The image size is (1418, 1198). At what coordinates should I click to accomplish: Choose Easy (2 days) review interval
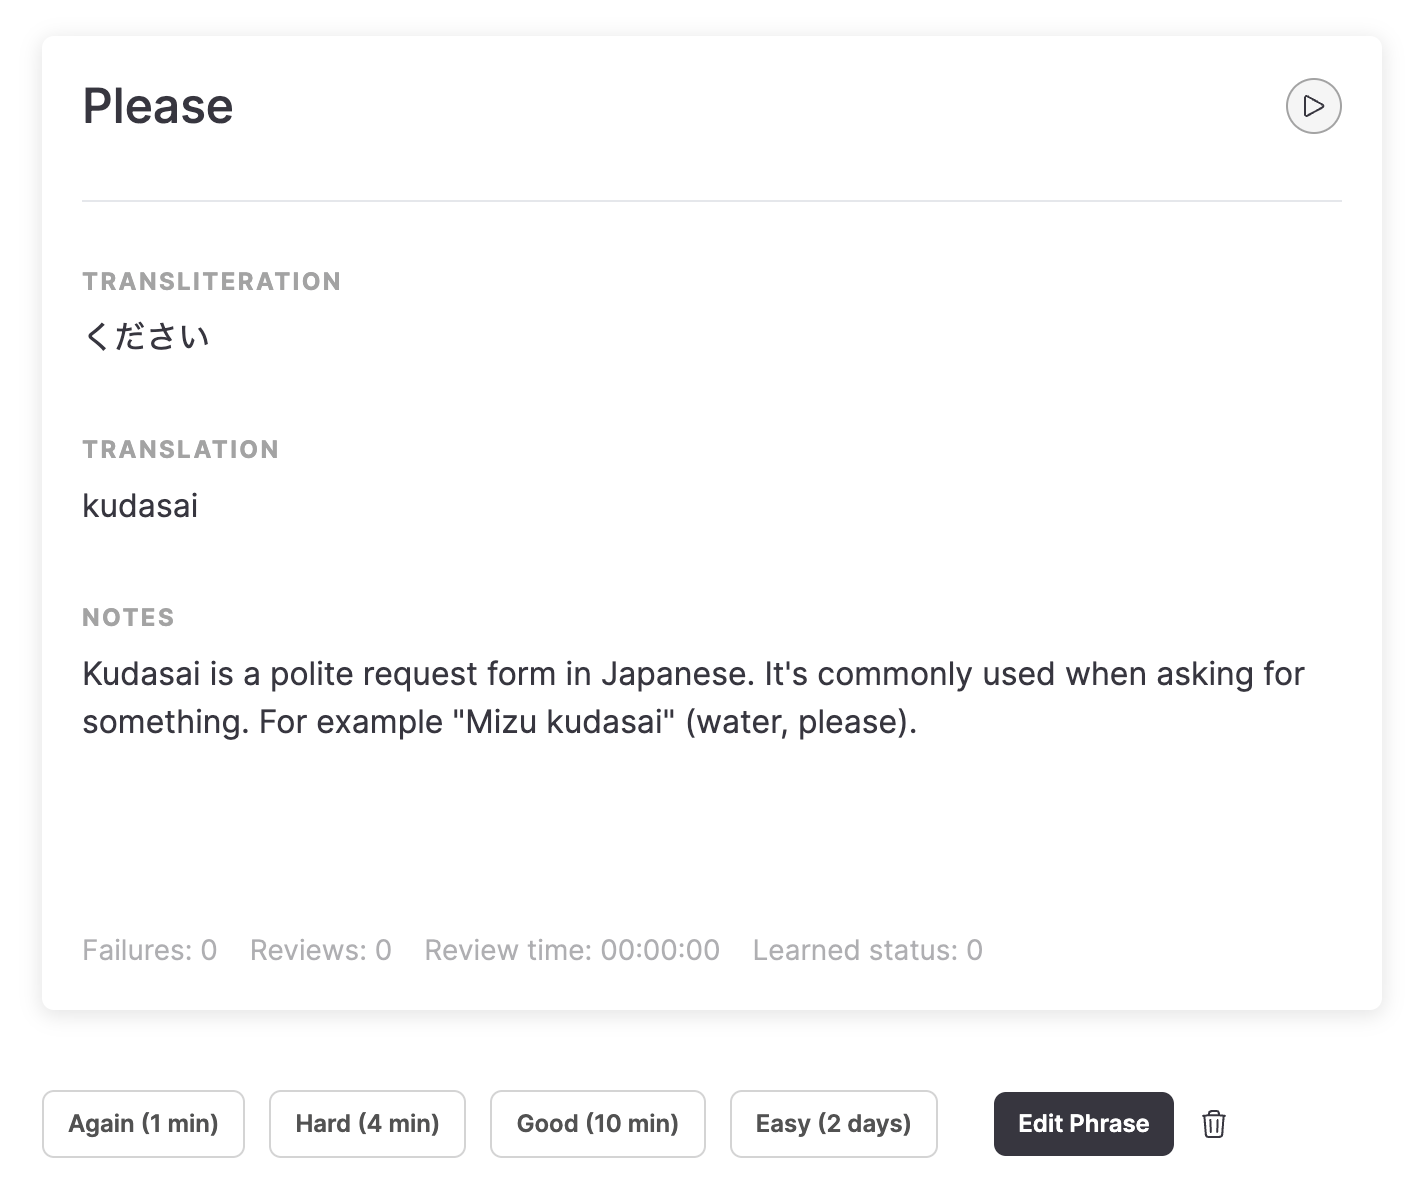click(x=833, y=1124)
